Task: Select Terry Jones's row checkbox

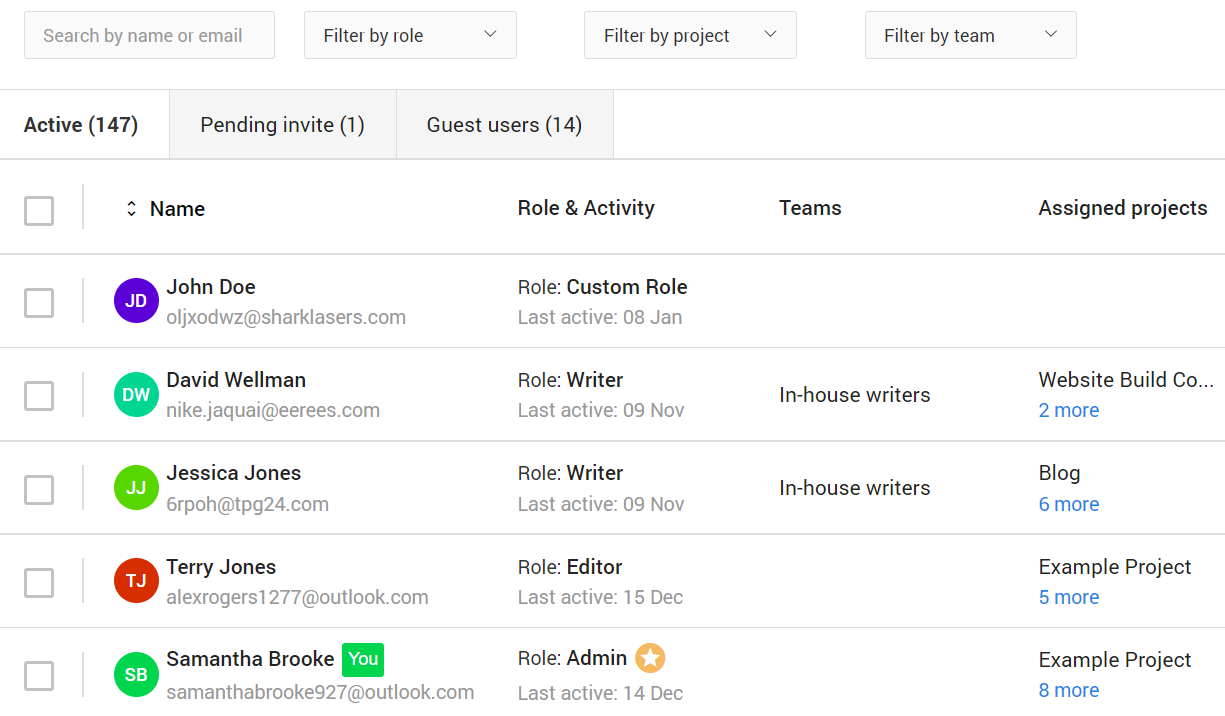Action: pyautogui.click(x=39, y=583)
